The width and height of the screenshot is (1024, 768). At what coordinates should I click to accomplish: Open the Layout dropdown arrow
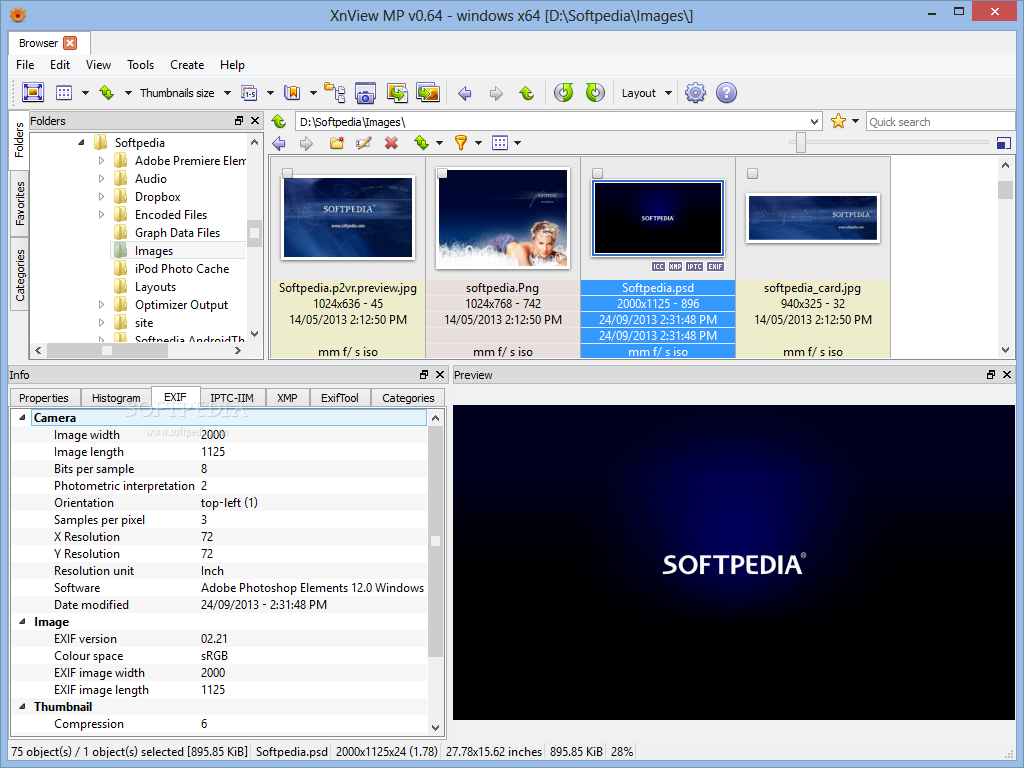668,93
